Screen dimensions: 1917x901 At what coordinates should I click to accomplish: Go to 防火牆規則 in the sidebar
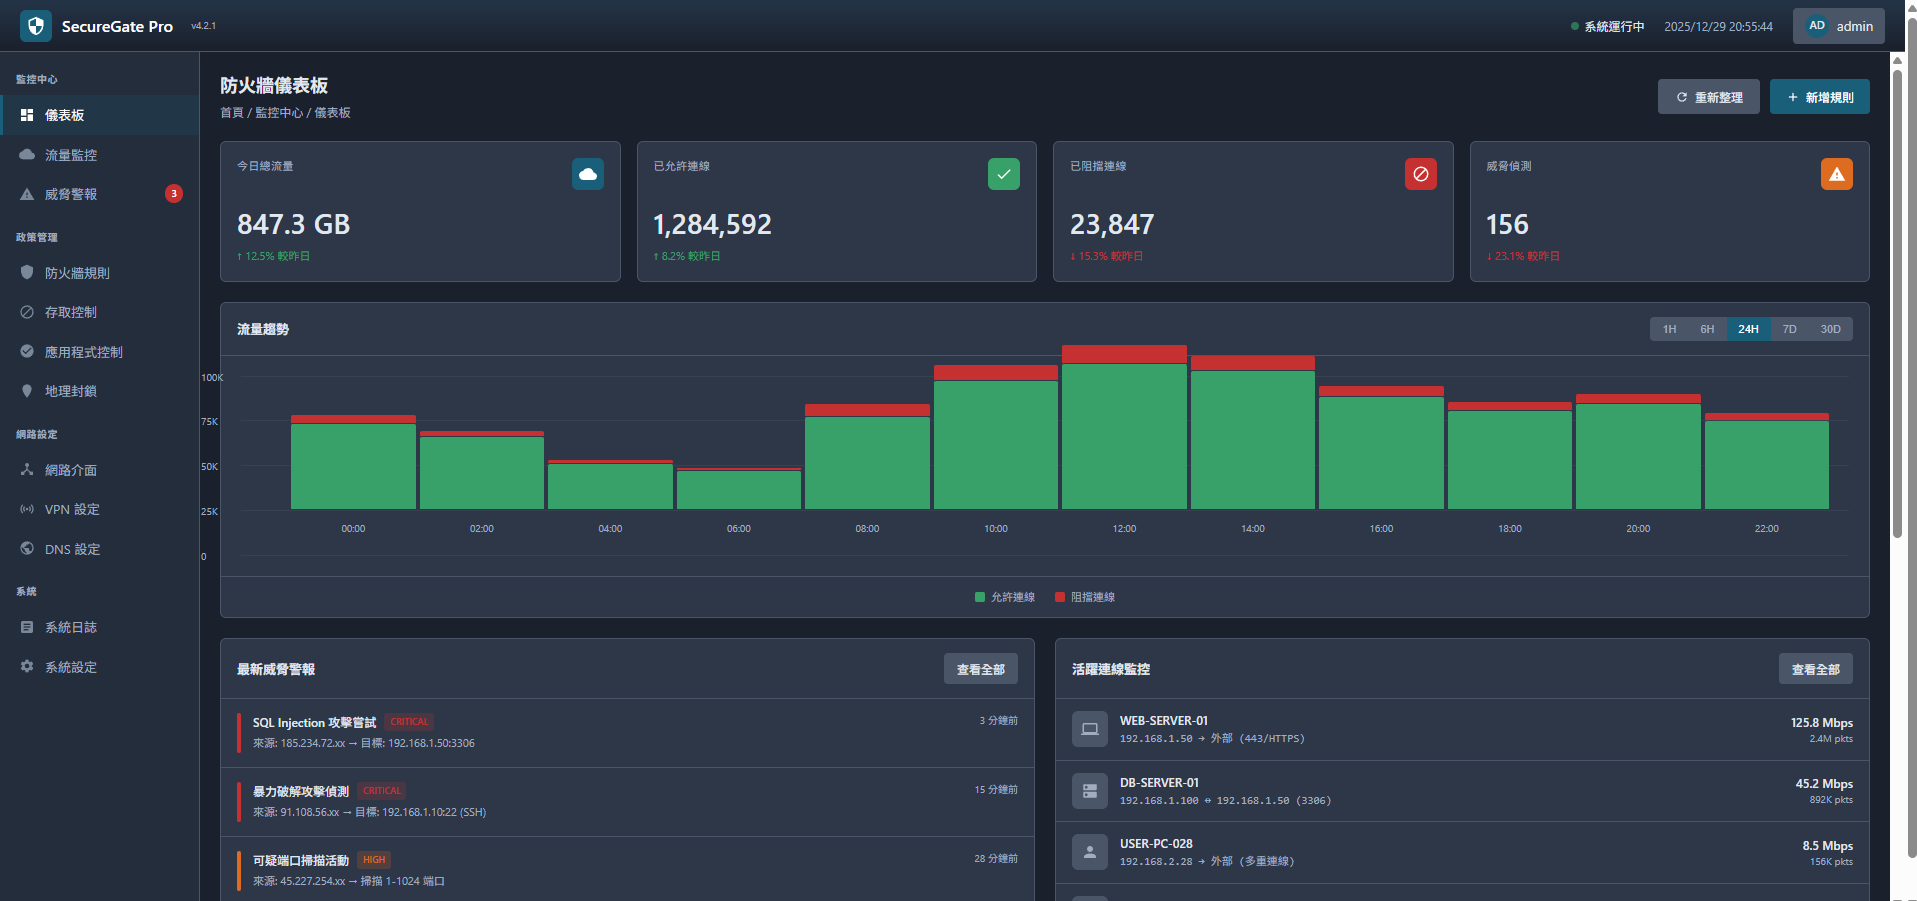click(77, 273)
